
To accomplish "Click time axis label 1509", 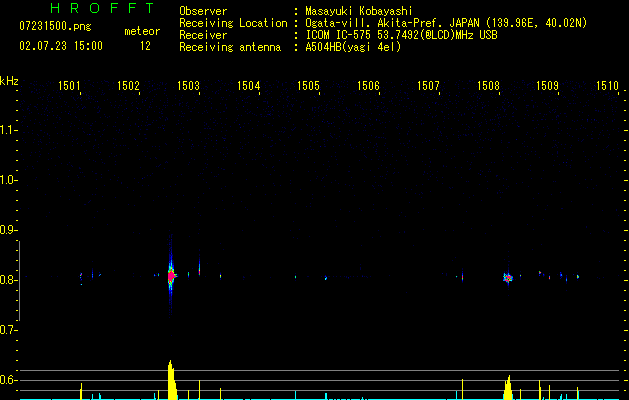I will pyautogui.click(x=548, y=85).
